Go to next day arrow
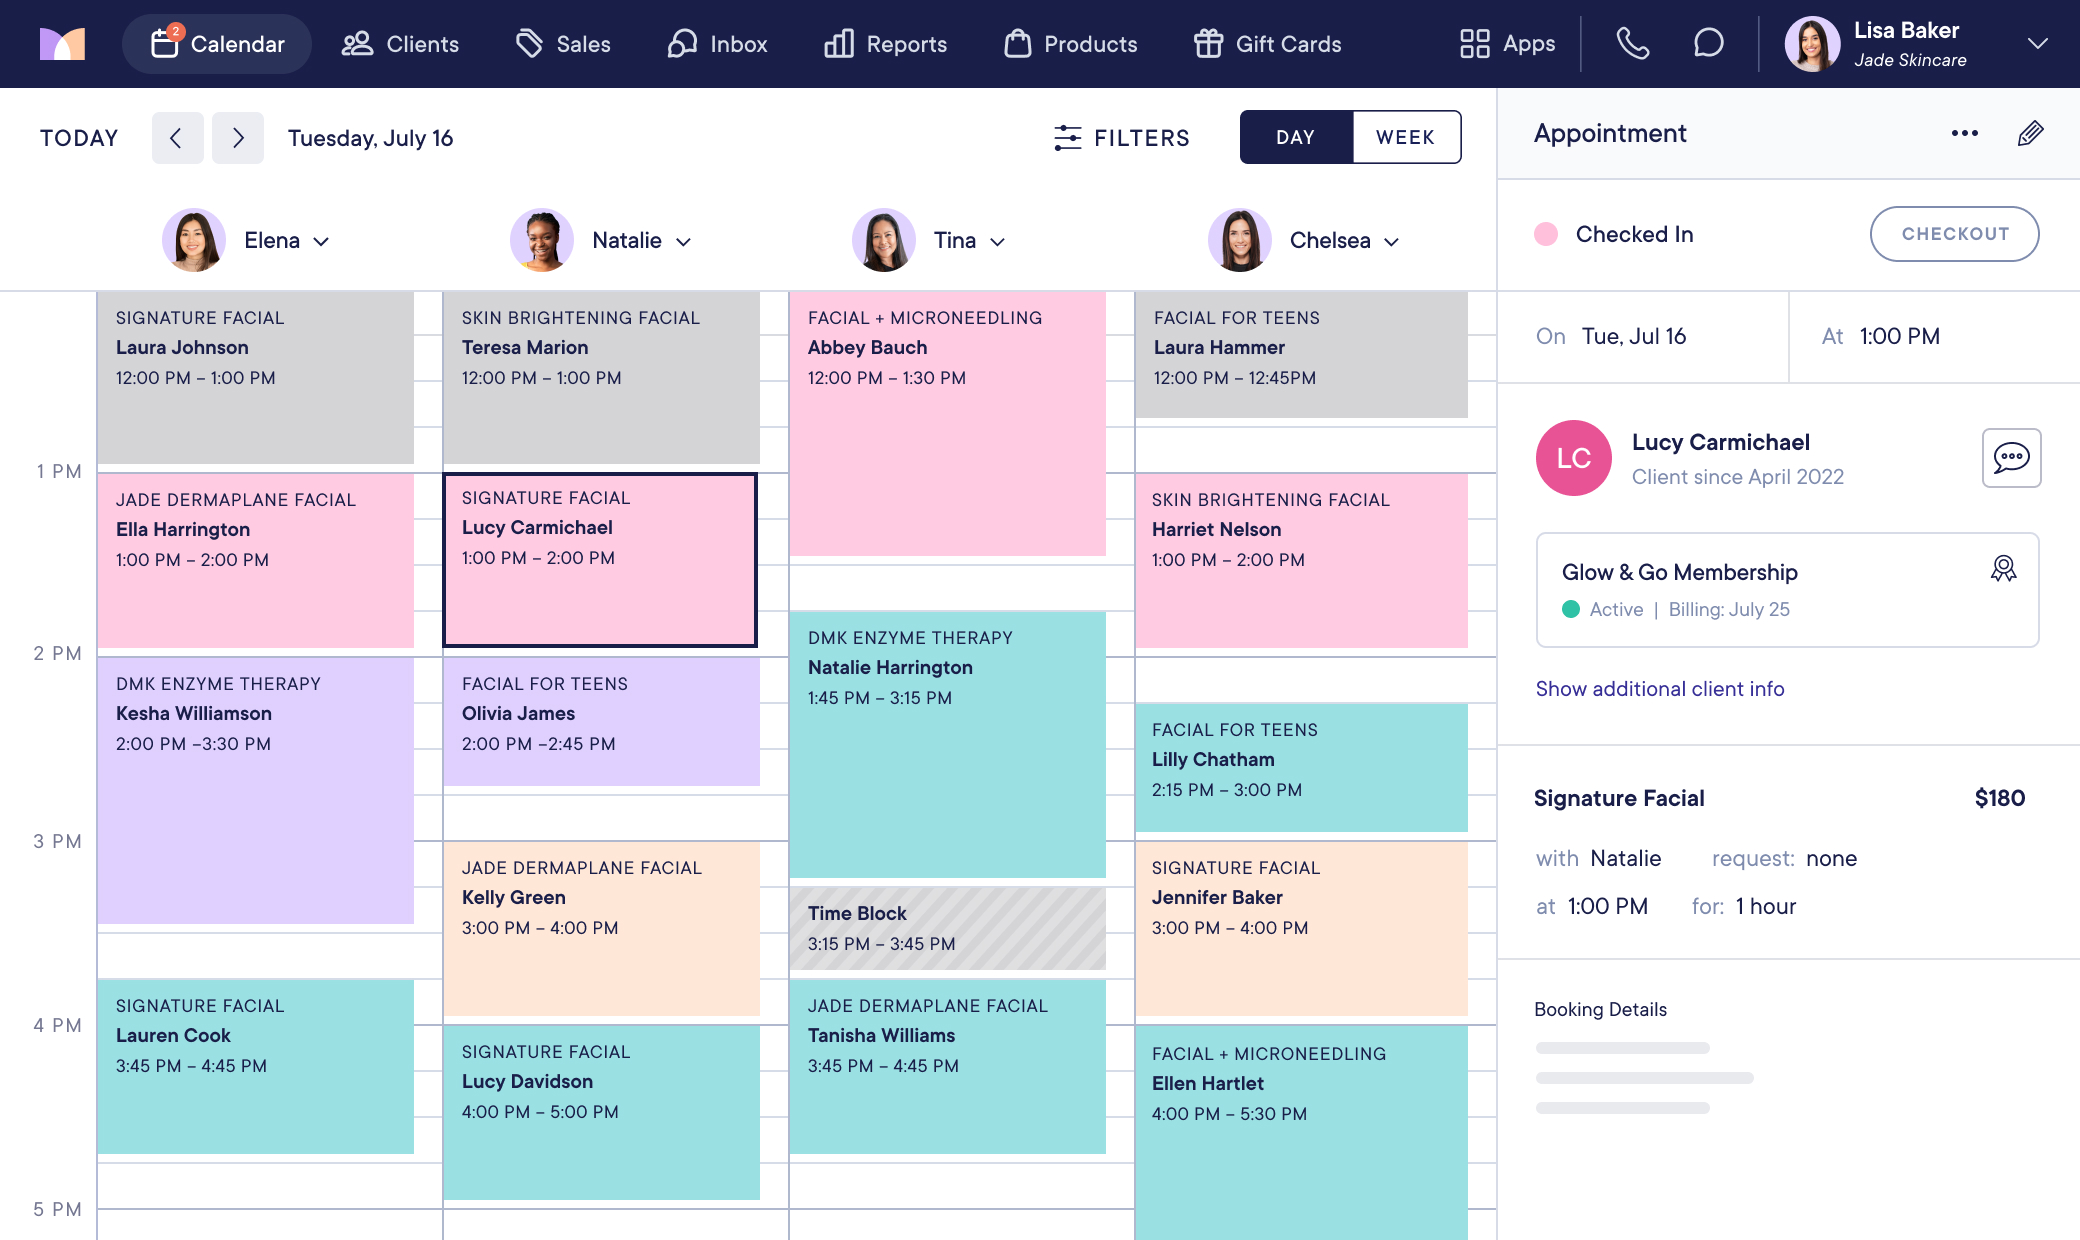The image size is (2080, 1240). coord(238,138)
